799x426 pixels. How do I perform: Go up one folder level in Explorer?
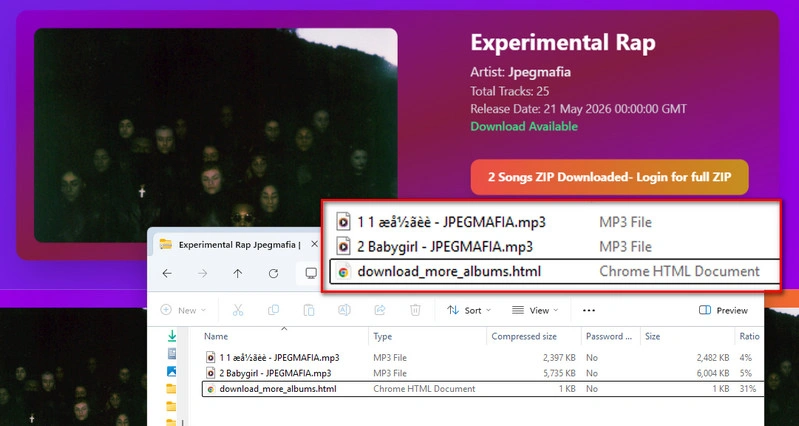(237, 274)
